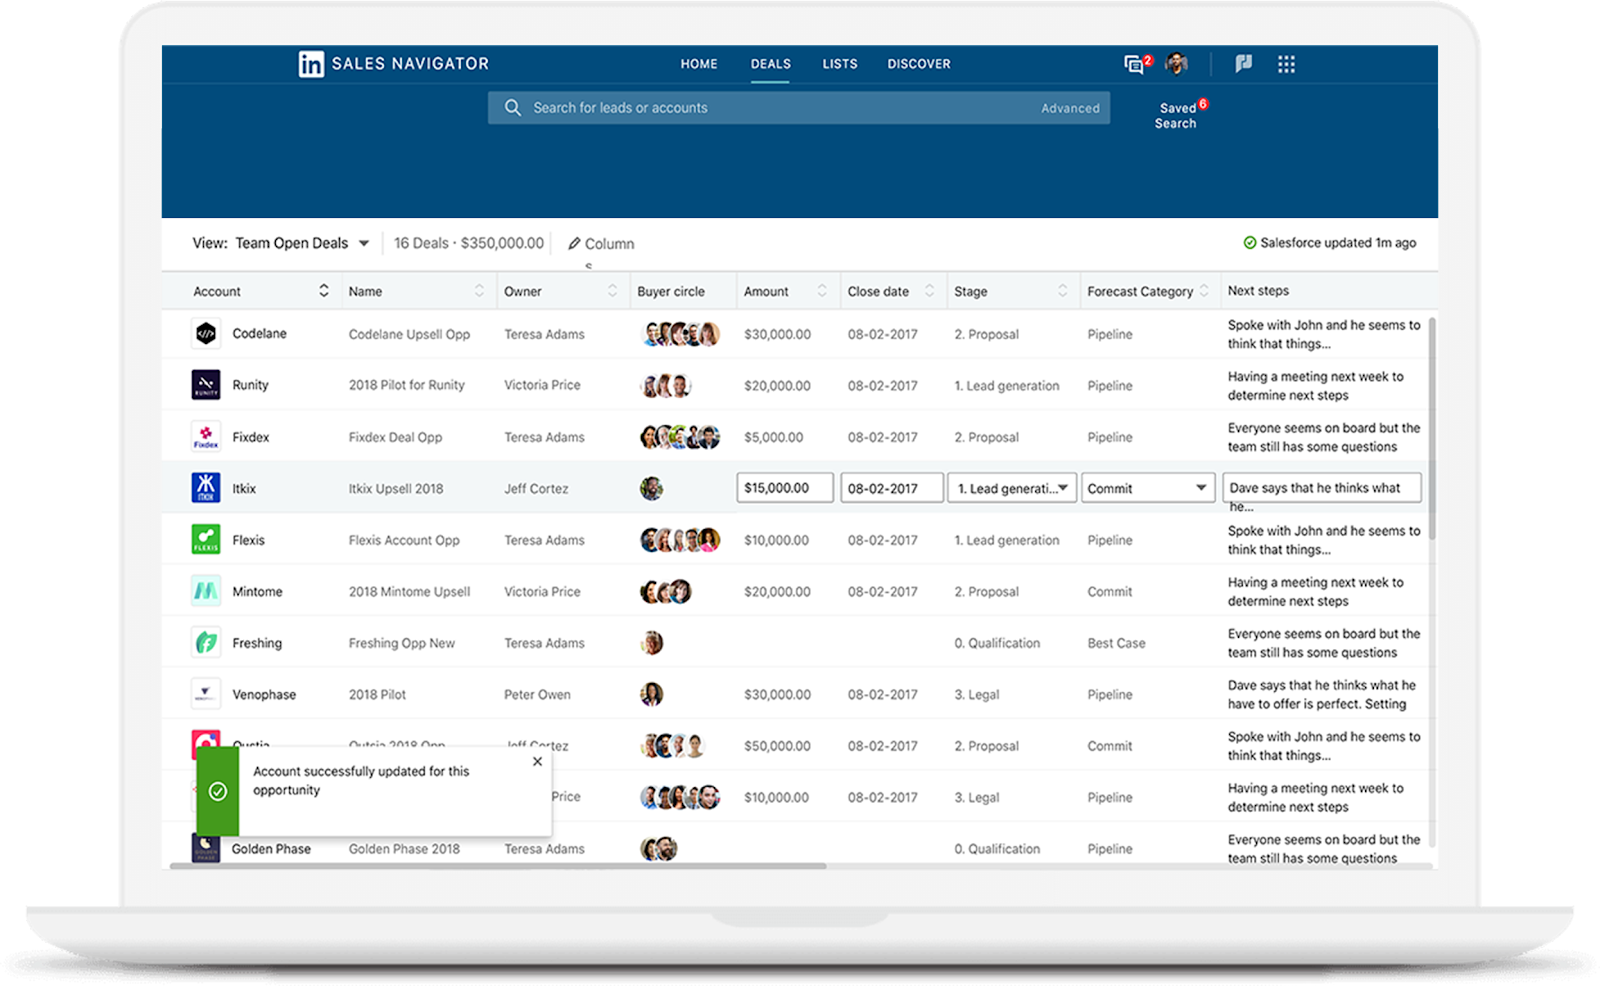Open Codelane Upsell Opp deal
1600x986 pixels.
(x=409, y=334)
